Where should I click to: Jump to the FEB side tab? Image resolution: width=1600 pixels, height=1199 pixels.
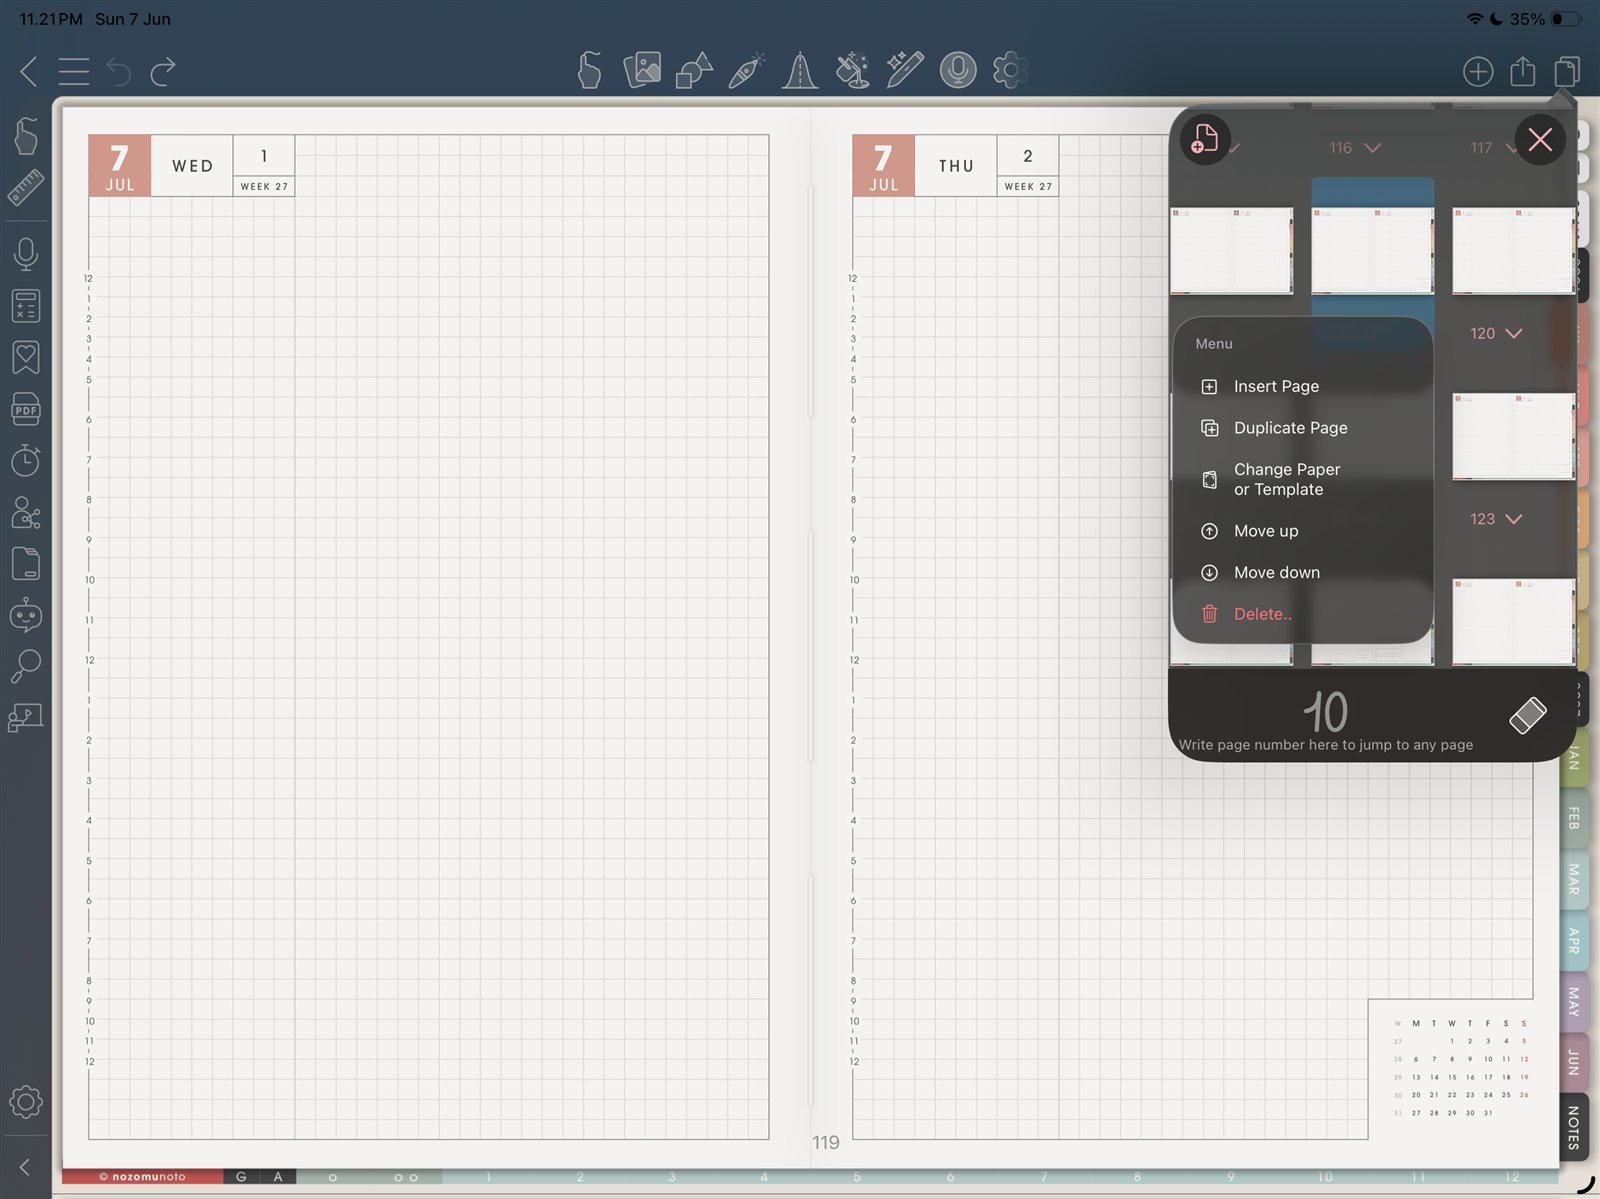1573,818
